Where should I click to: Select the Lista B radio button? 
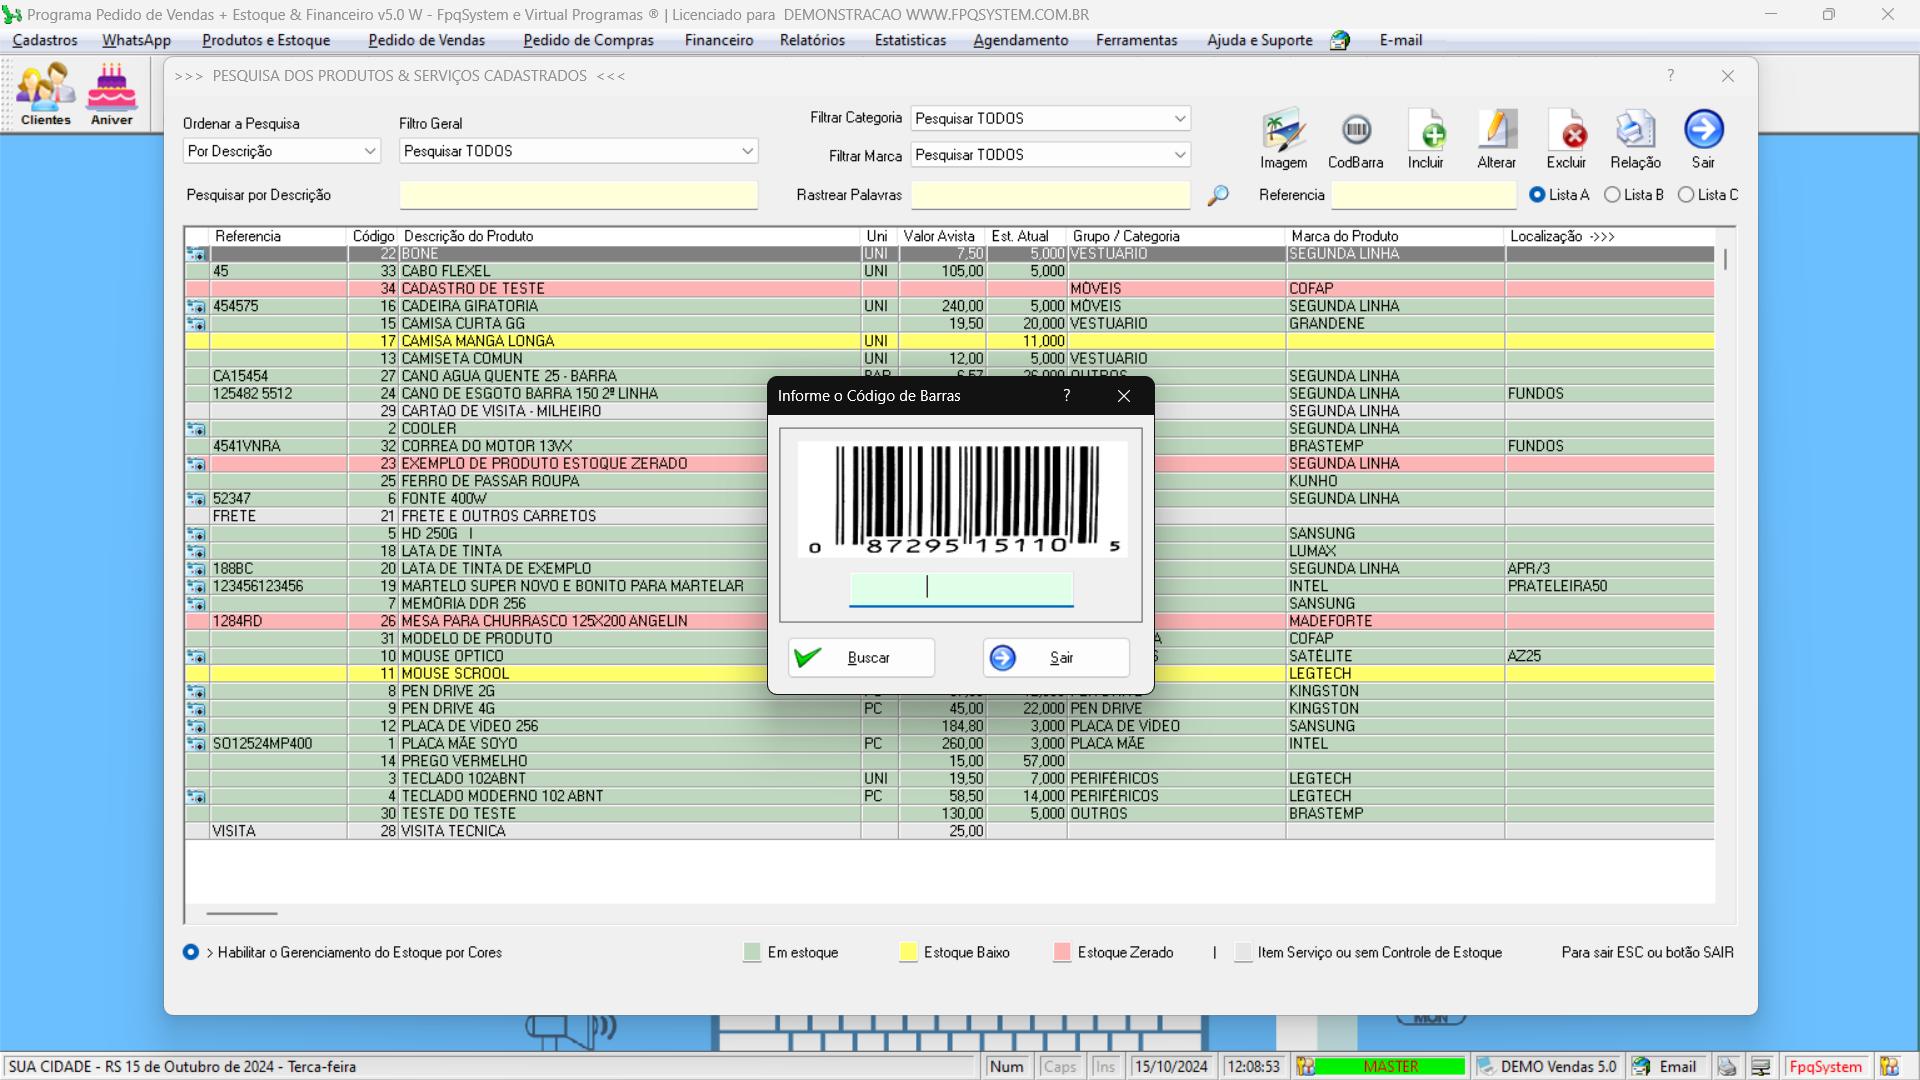(x=1612, y=195)
